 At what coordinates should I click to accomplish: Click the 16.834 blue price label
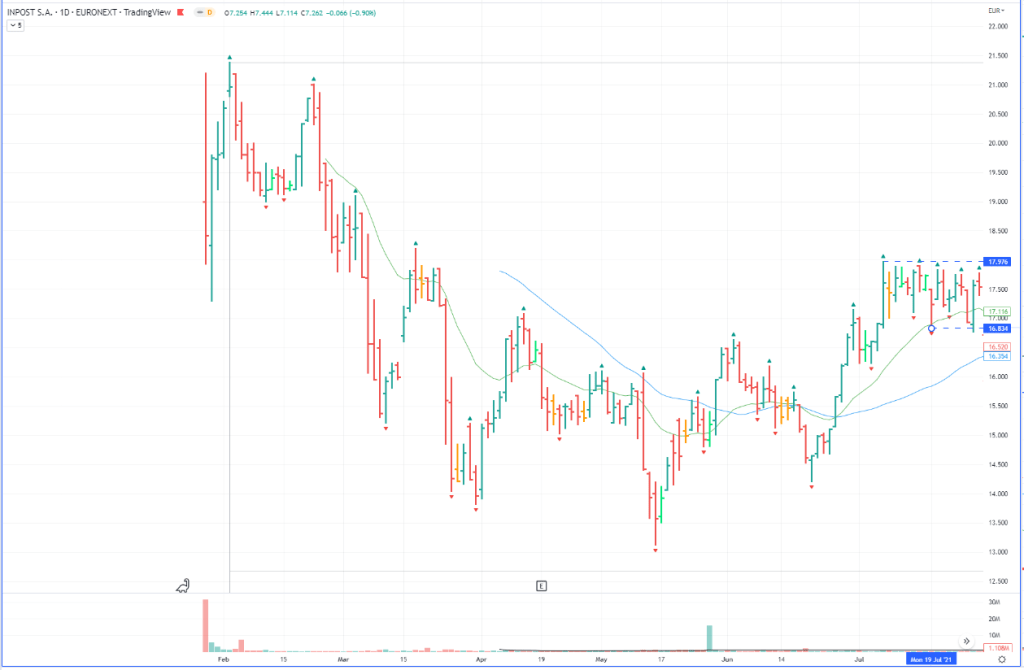(x=997, y=327)
